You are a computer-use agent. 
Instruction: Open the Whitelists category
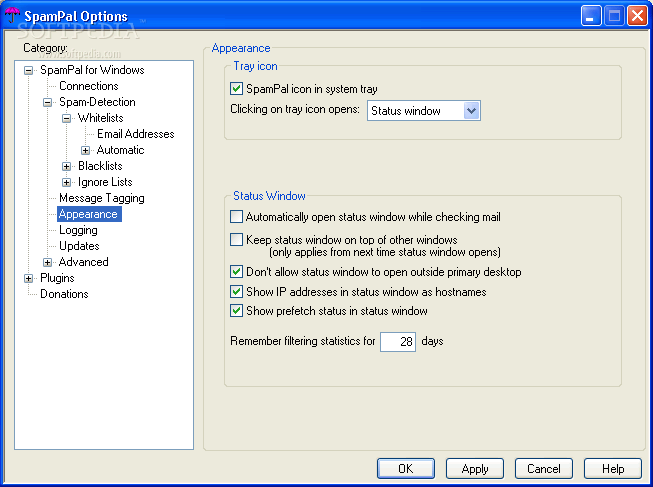(x=100, y=118)
